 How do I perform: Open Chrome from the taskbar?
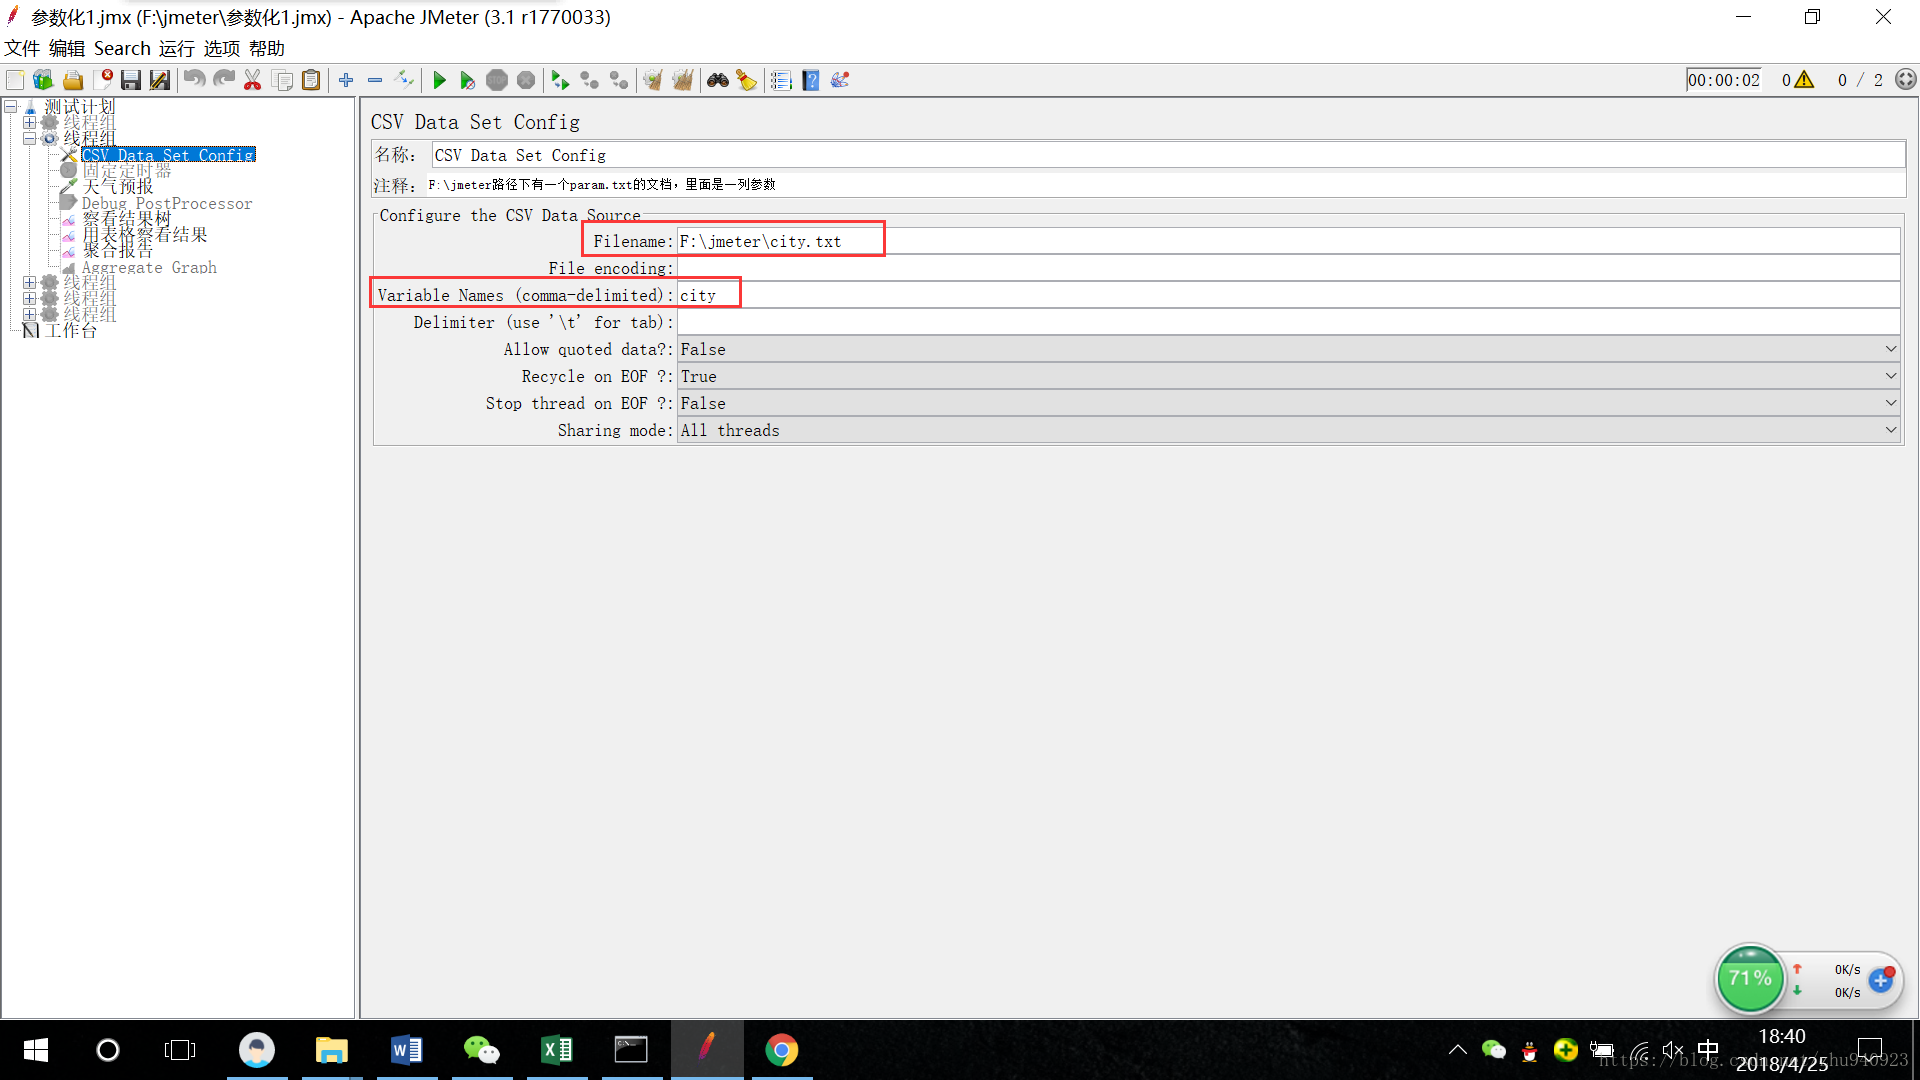click(781, 1050)
